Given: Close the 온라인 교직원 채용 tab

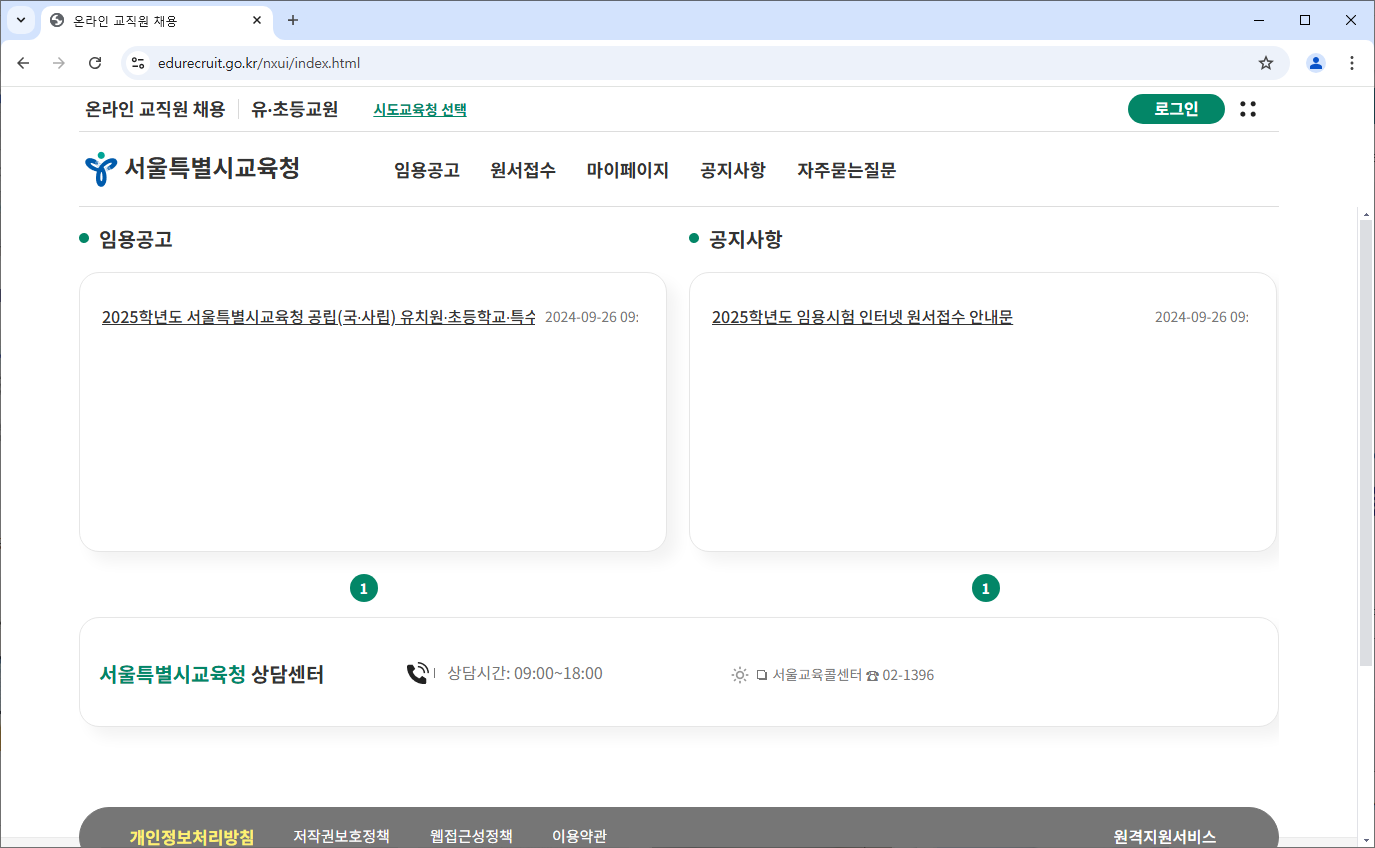Looking at the screenshot, I should [x=257, y=20].
